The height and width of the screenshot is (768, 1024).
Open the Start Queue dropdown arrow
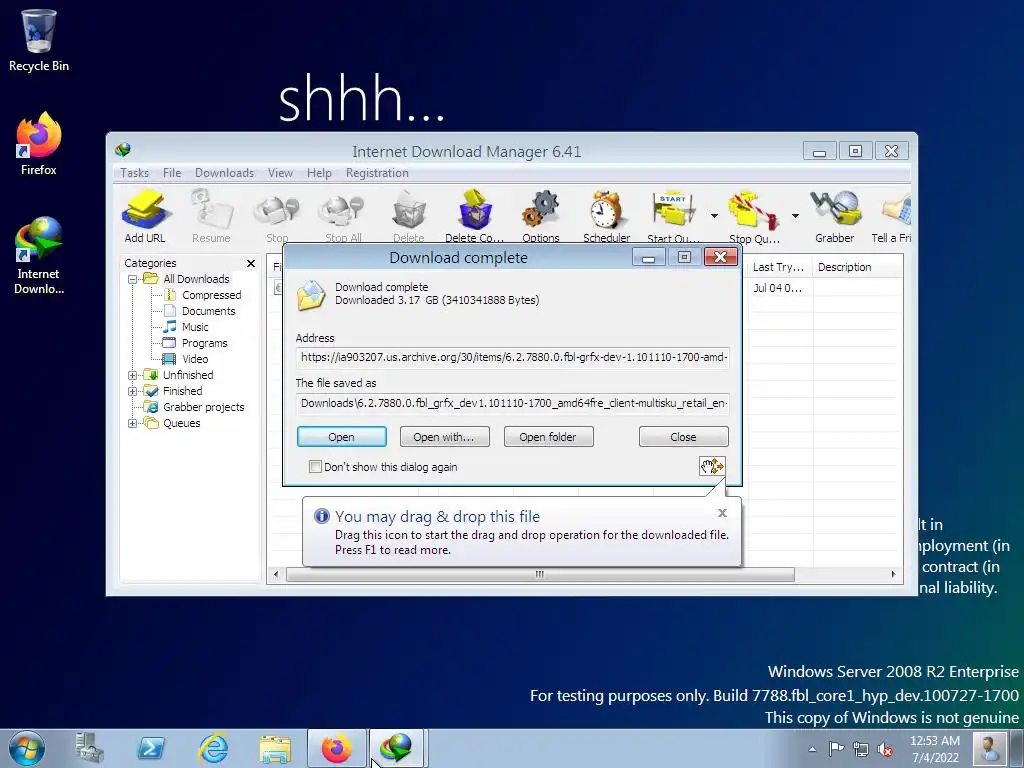[x=714, y=216]
